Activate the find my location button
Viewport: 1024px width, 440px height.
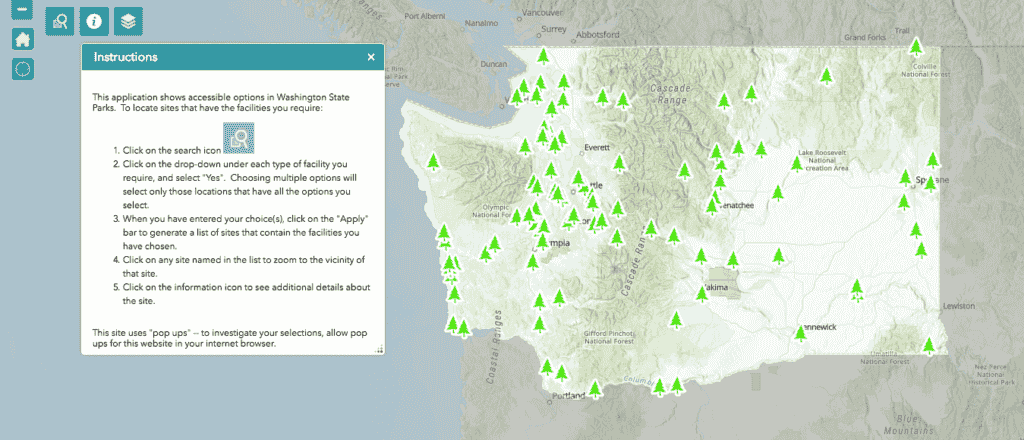[x=23, y=69]
